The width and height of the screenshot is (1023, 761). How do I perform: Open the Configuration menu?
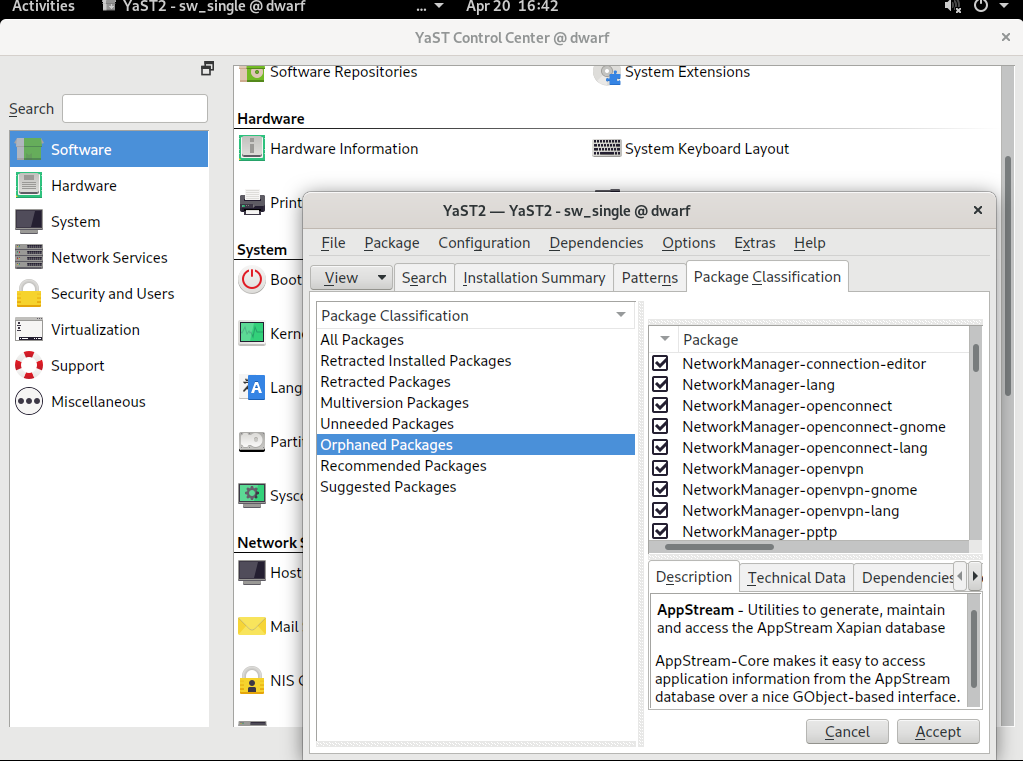[484, 243]
